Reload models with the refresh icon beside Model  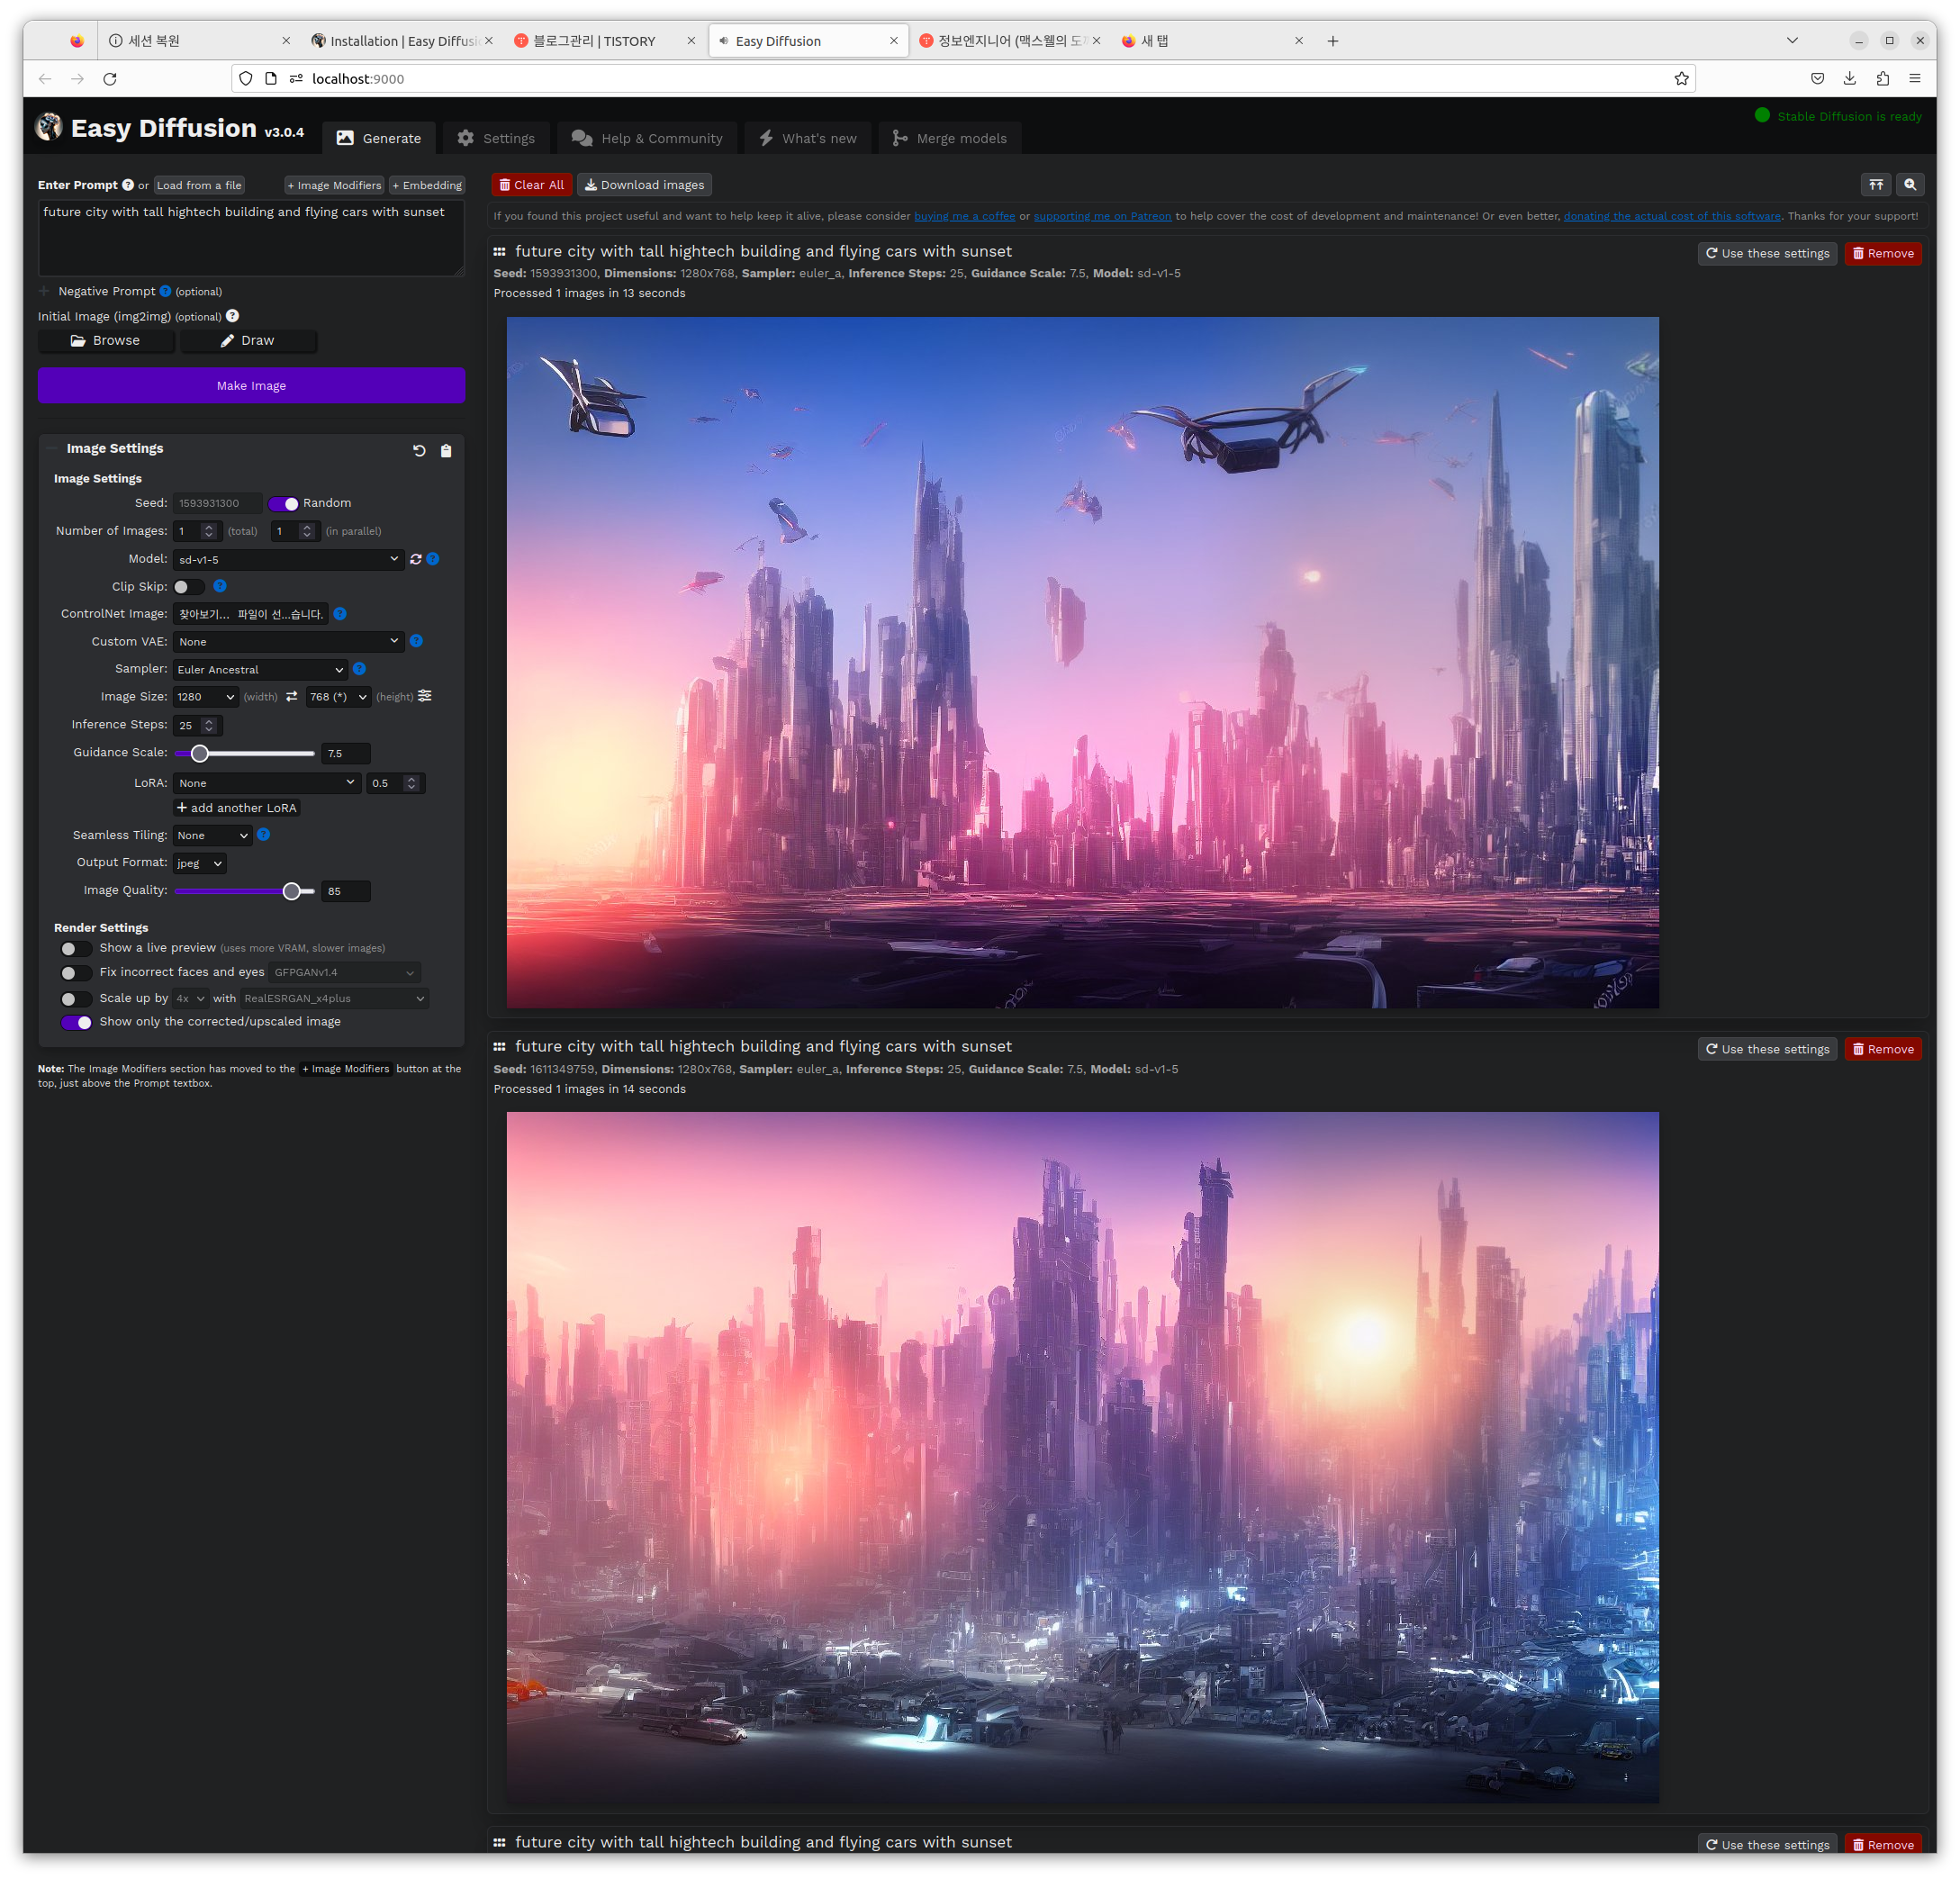(416, 559)
